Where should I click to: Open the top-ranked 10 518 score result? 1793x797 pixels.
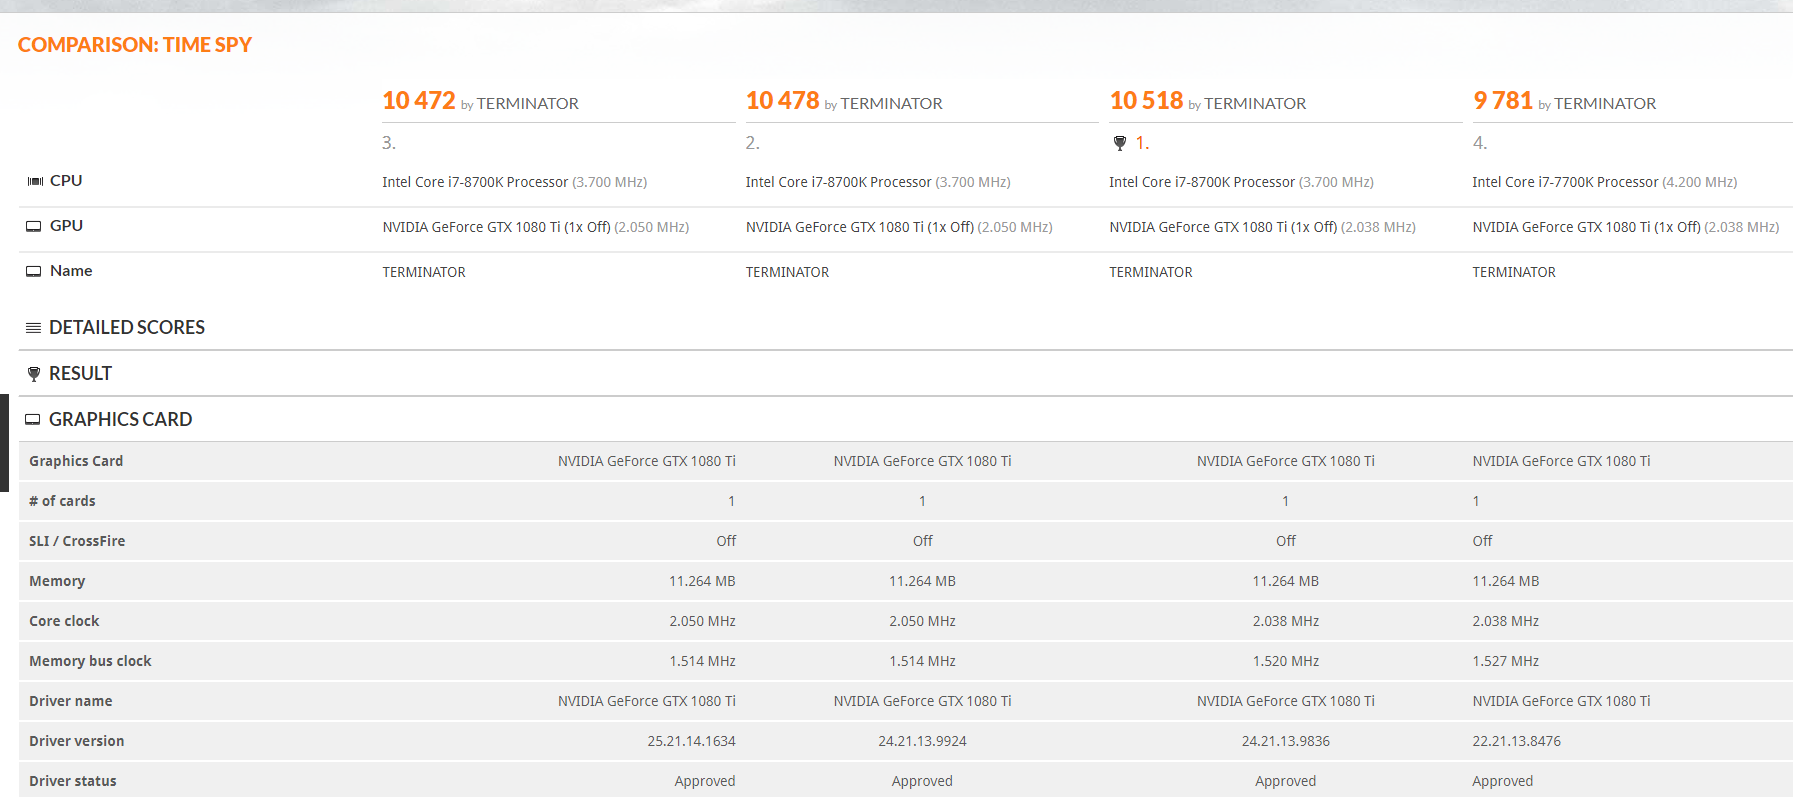(1146, 101)
